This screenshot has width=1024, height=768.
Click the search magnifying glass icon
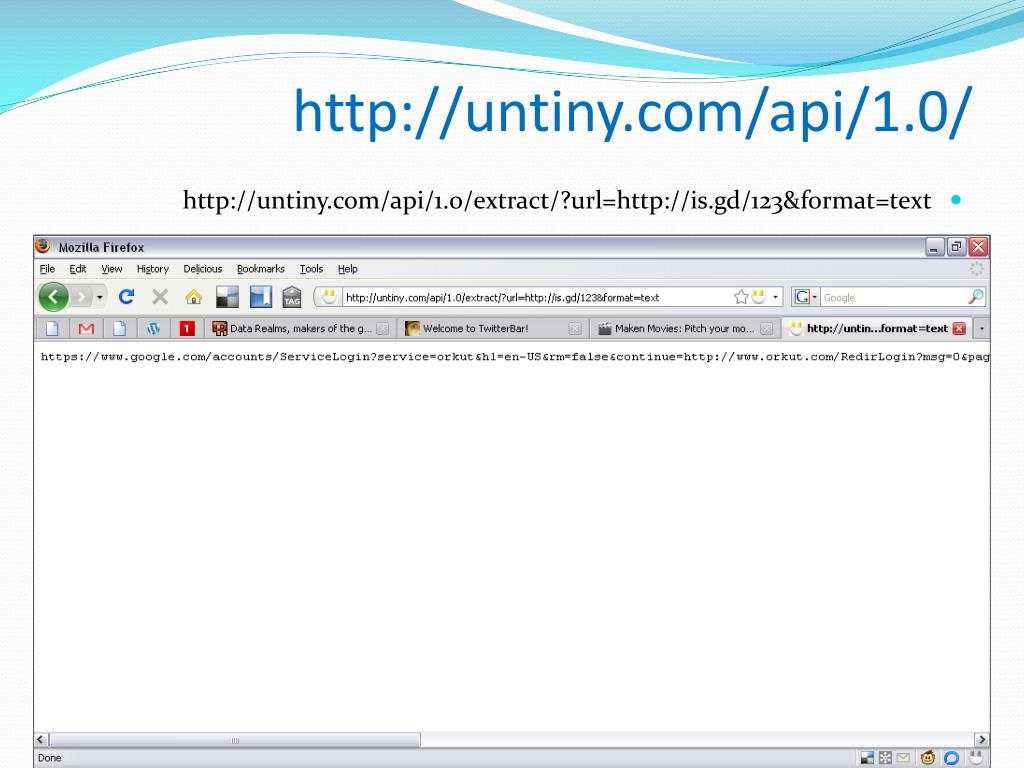click(x=976, y=297)
